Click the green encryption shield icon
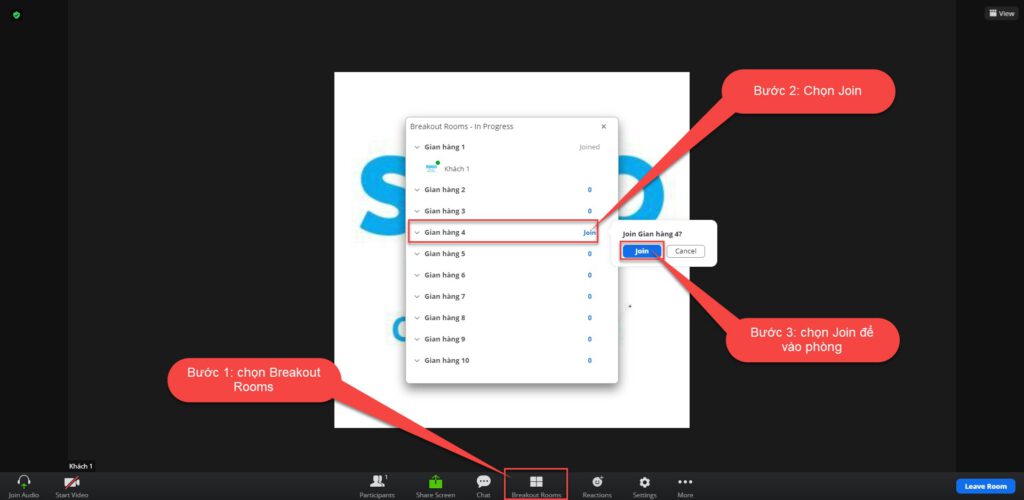This screenshot has height=500, width=1024. point(16,15)
